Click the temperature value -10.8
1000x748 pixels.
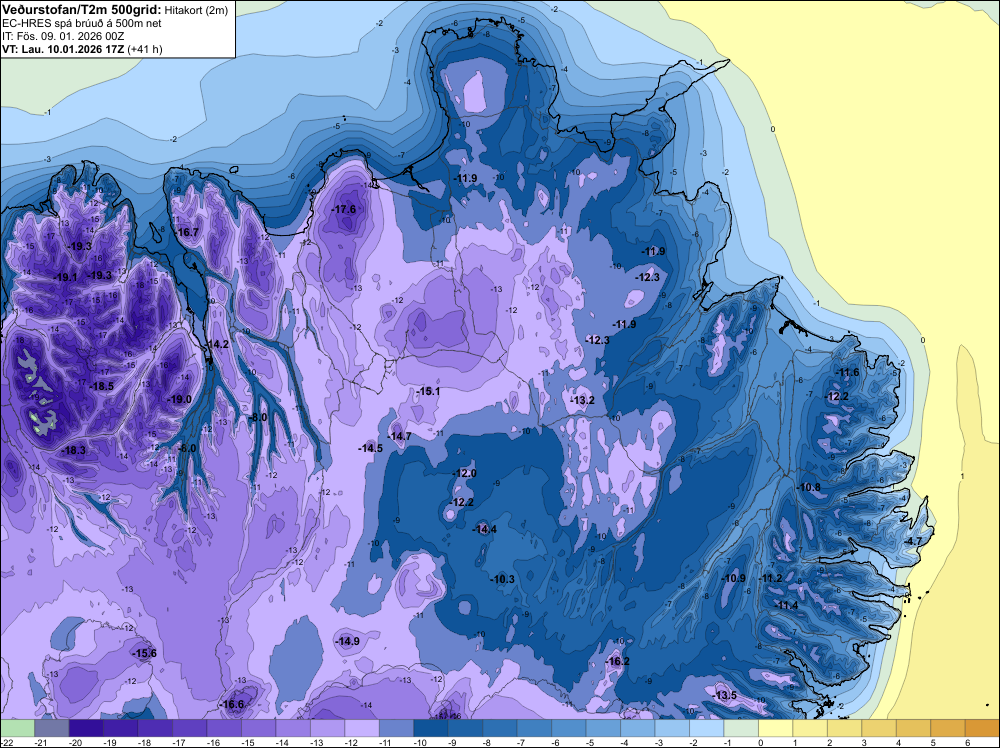tap(809, 487)
